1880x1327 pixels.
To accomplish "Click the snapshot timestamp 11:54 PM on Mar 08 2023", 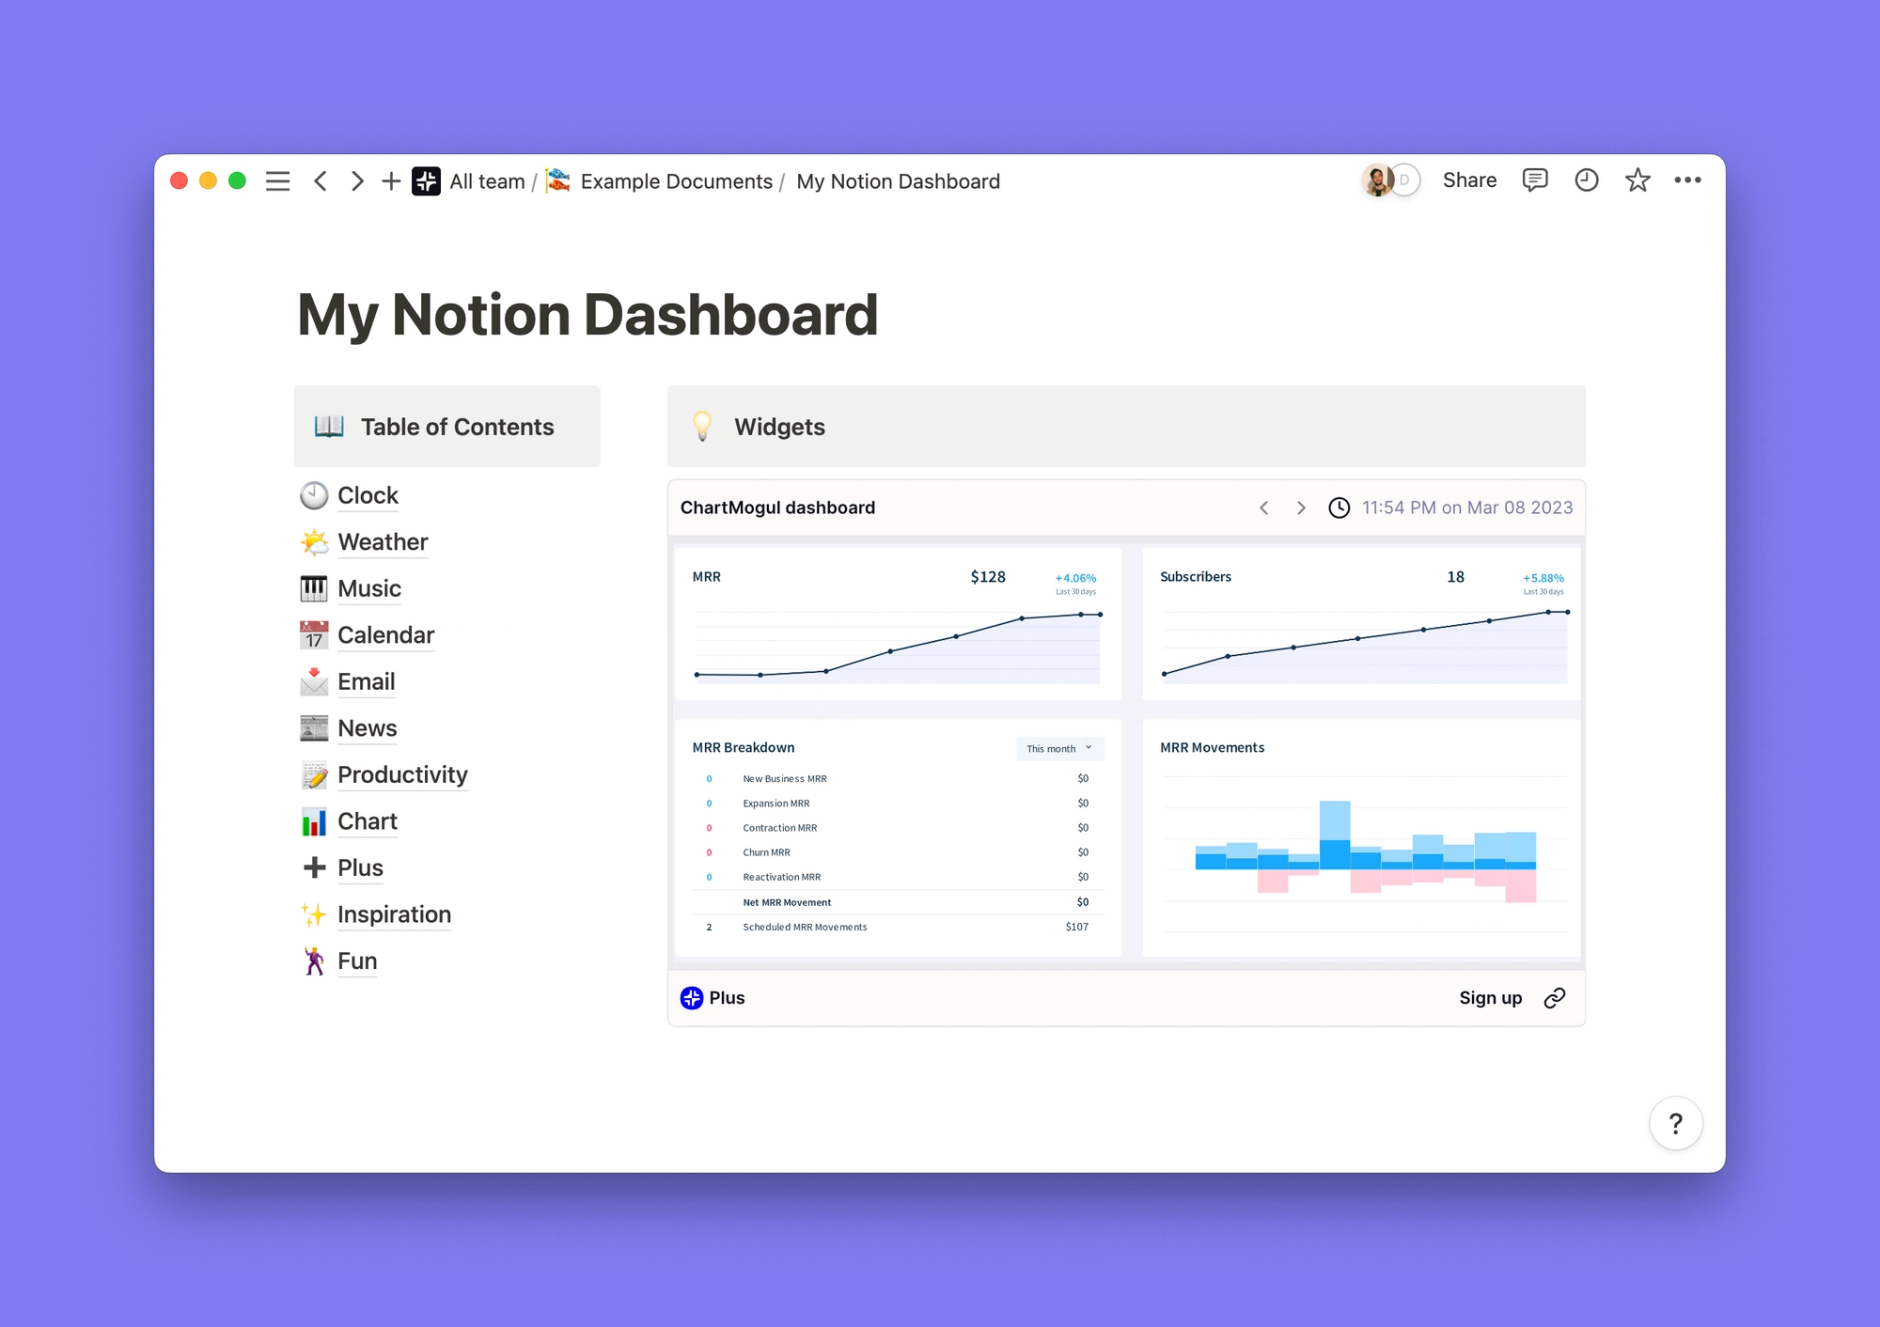I will click(x=1467, y=508).
